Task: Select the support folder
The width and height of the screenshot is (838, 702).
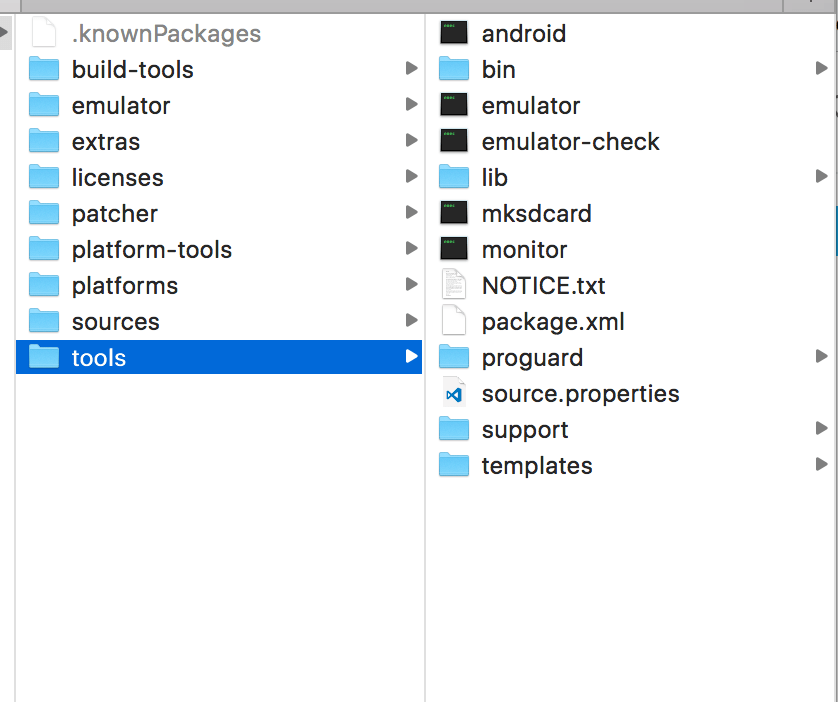Action: (524, 429)
